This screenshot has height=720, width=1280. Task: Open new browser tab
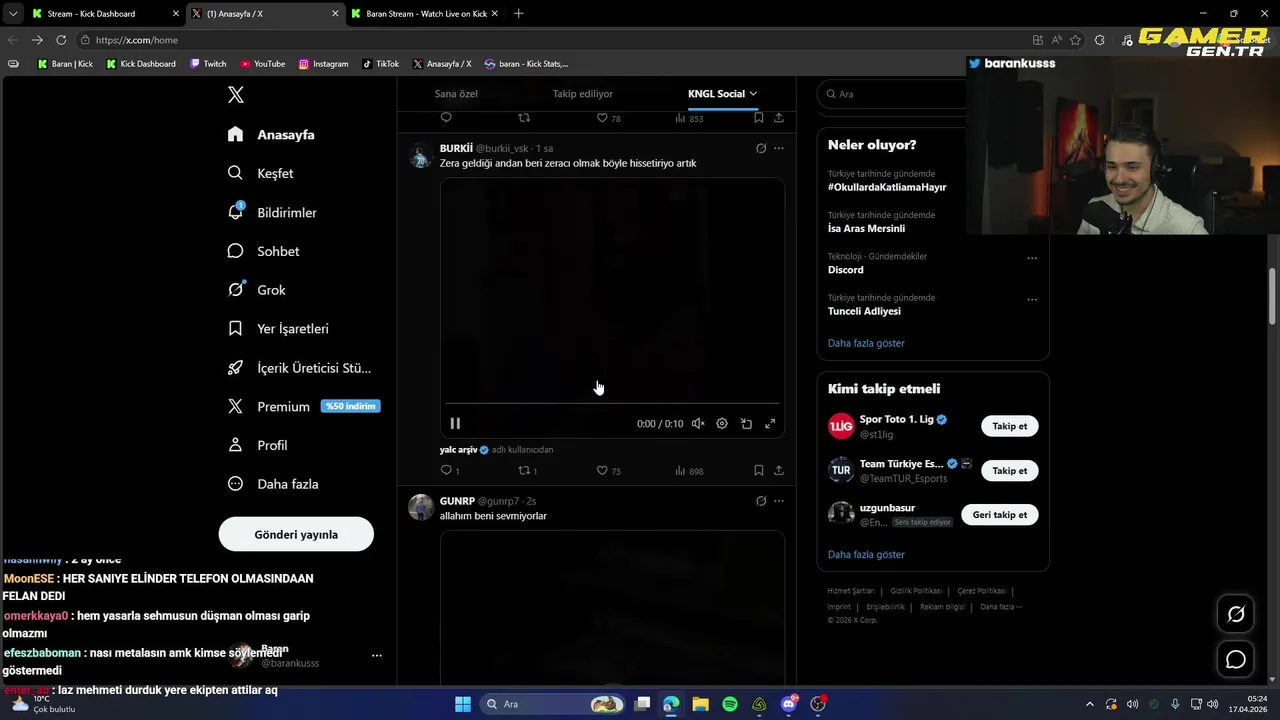point(518,14)
